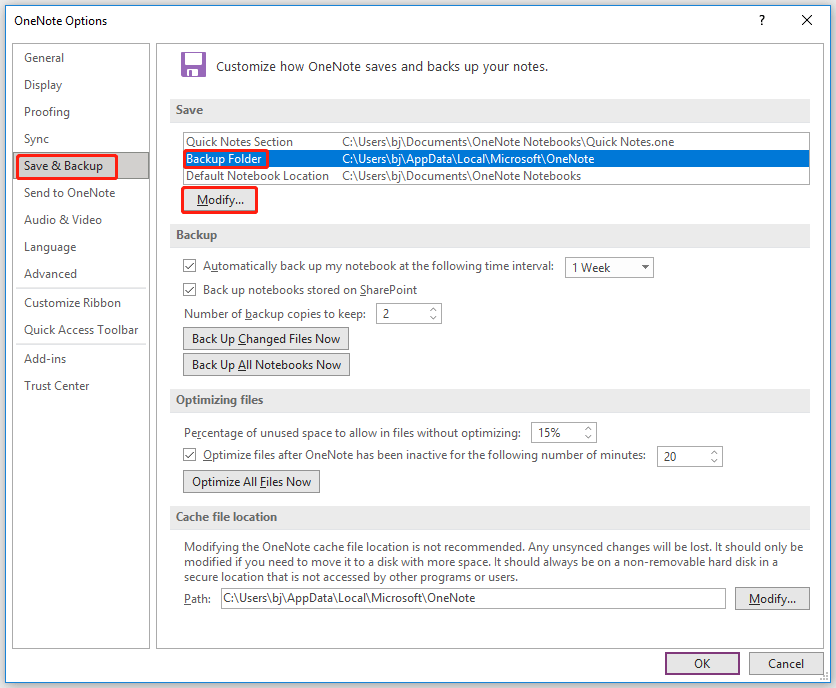This screenshot has height=688, width=836.
Task: Select the Trust Center category
Action: 56,385
